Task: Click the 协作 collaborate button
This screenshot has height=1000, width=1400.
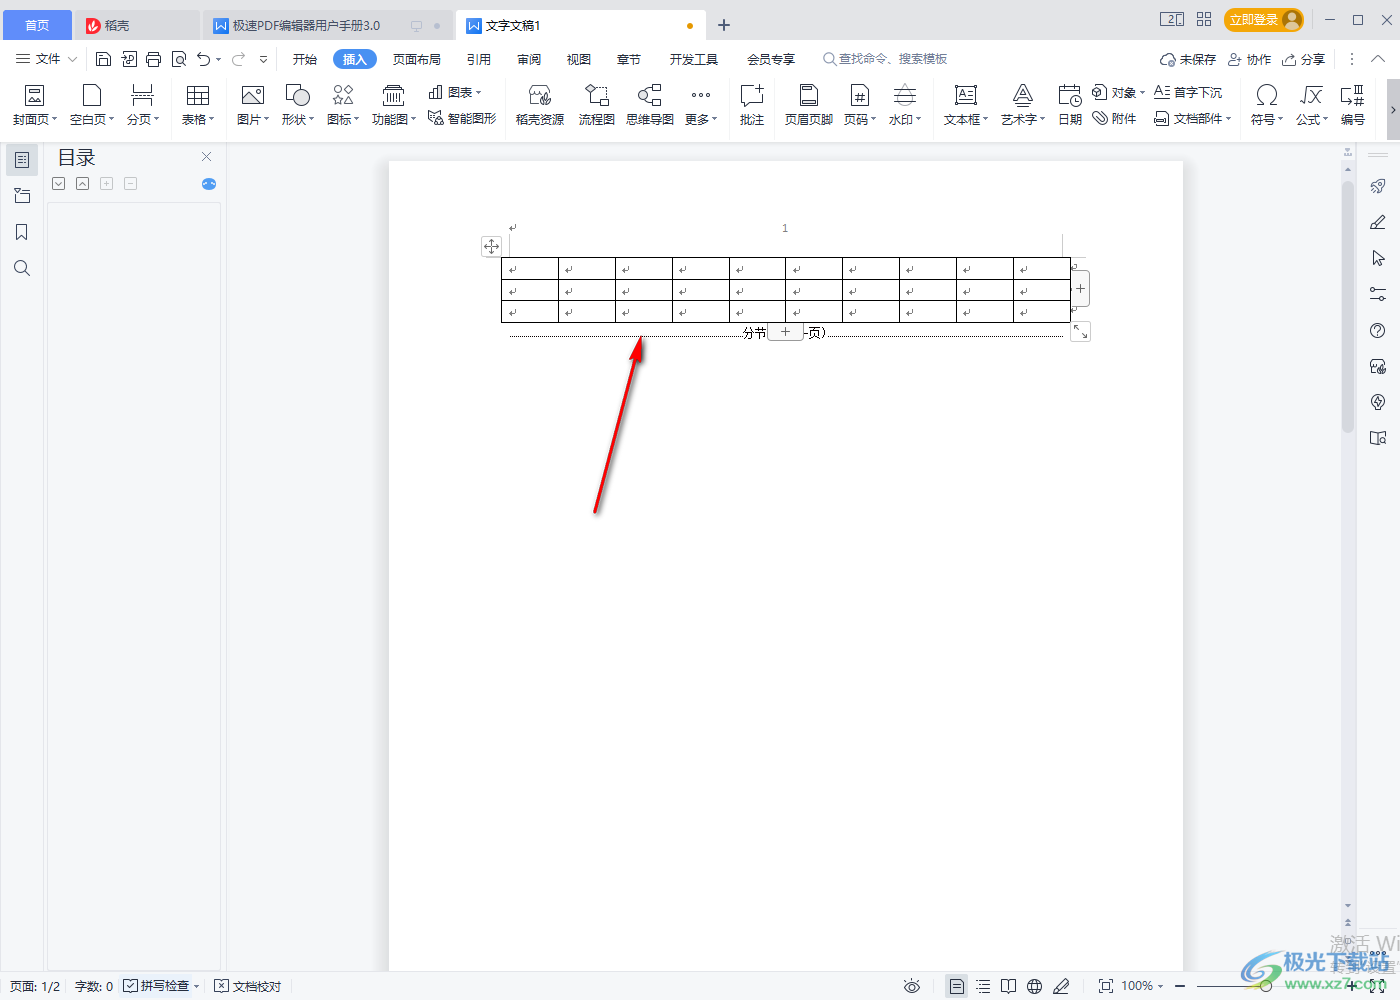Action: click(1250, 59)
